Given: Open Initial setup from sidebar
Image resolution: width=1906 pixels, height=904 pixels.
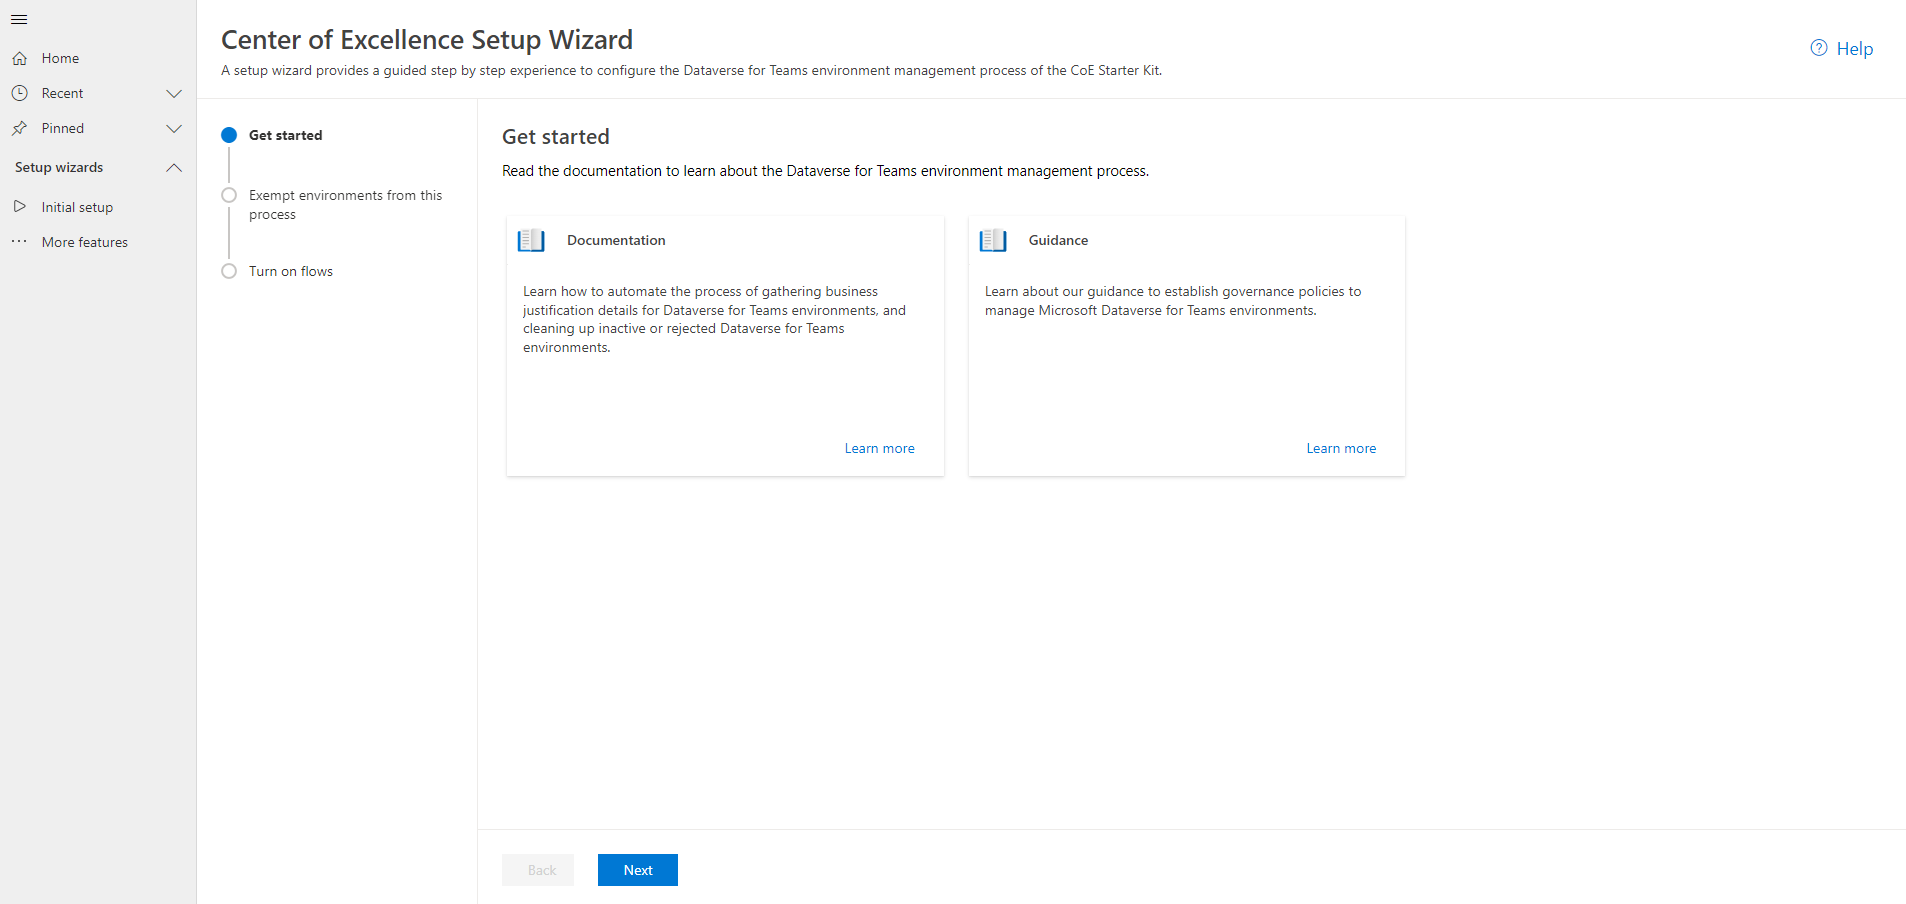Looking at the screenshot, I should point(75,206).
